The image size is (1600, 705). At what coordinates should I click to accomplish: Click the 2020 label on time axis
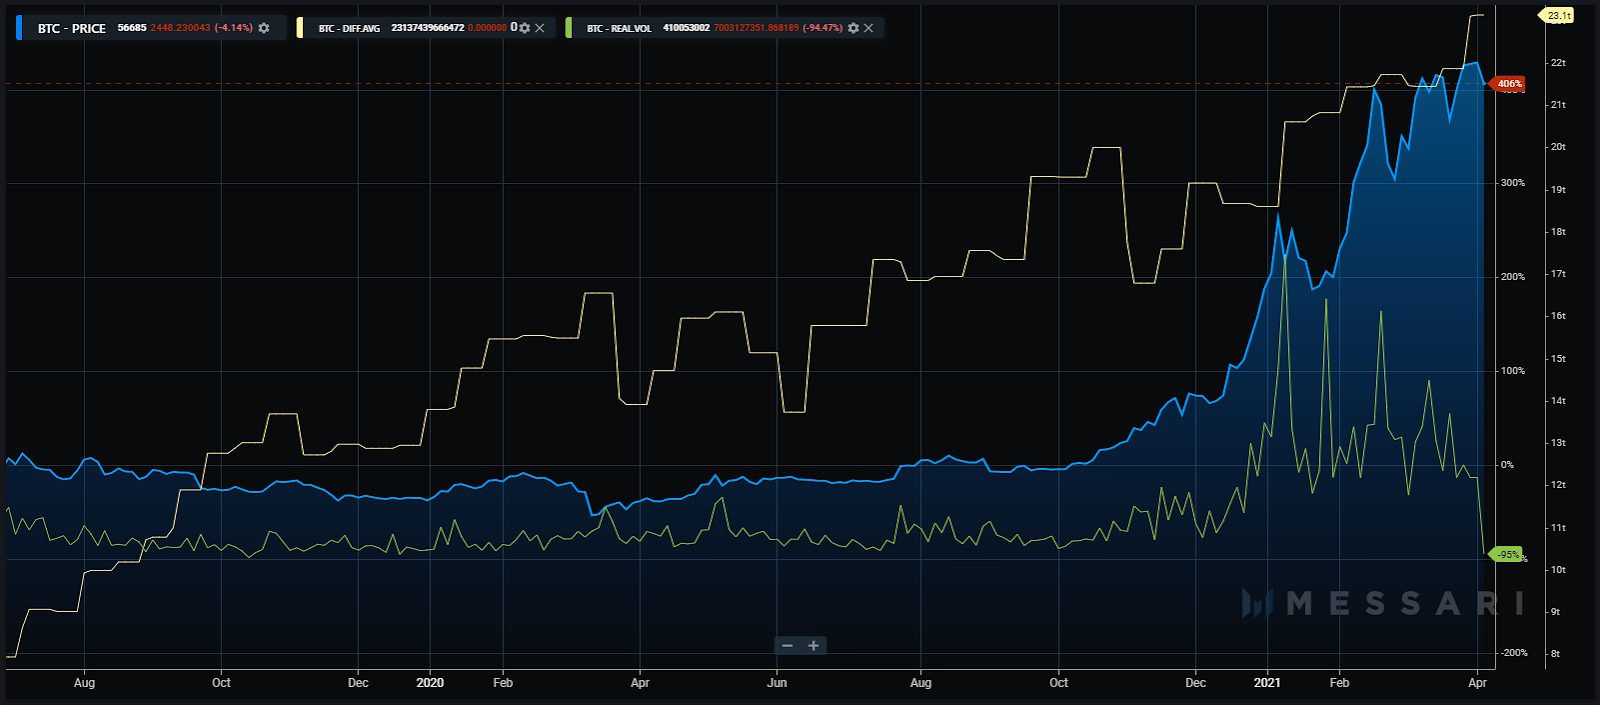click(430, 683)
